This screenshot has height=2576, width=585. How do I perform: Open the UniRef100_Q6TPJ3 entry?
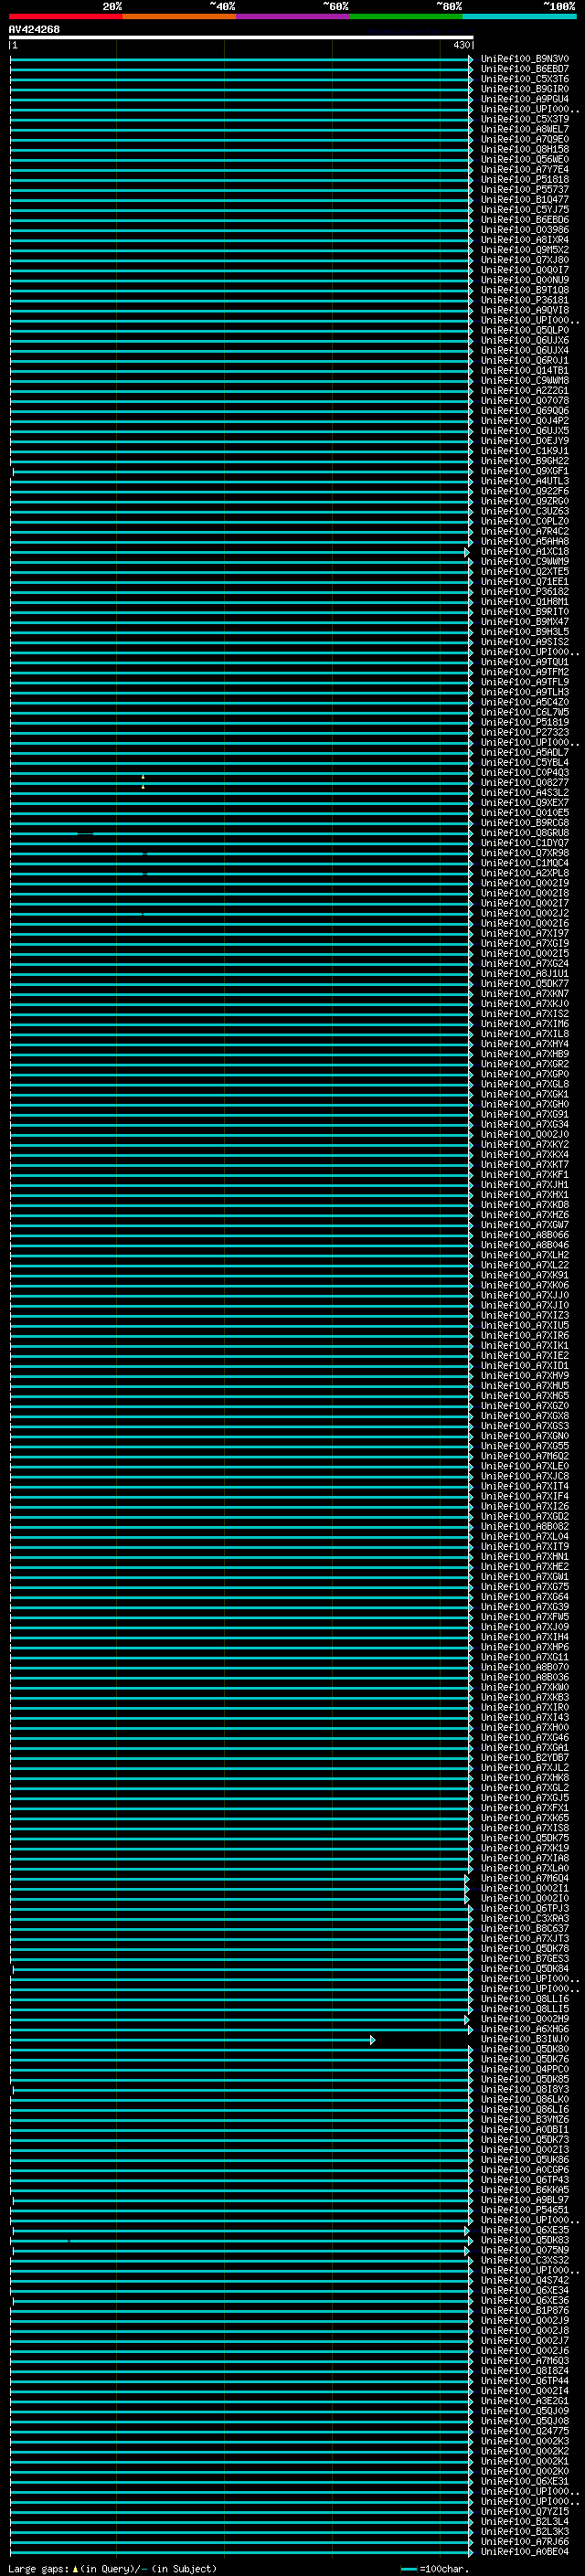tap(525, 1908)
